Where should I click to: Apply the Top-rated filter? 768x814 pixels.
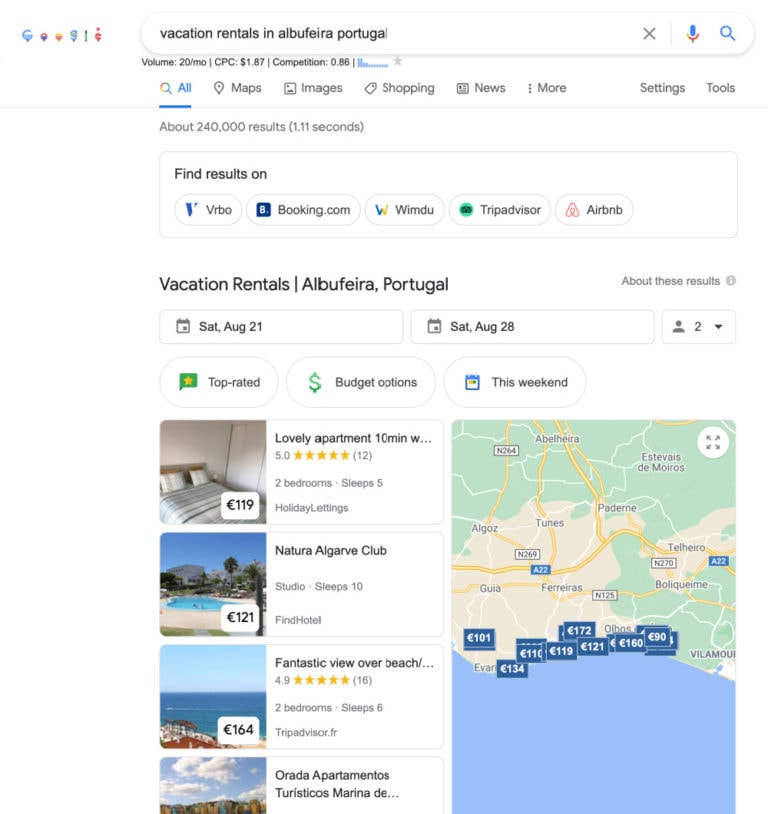219,382
